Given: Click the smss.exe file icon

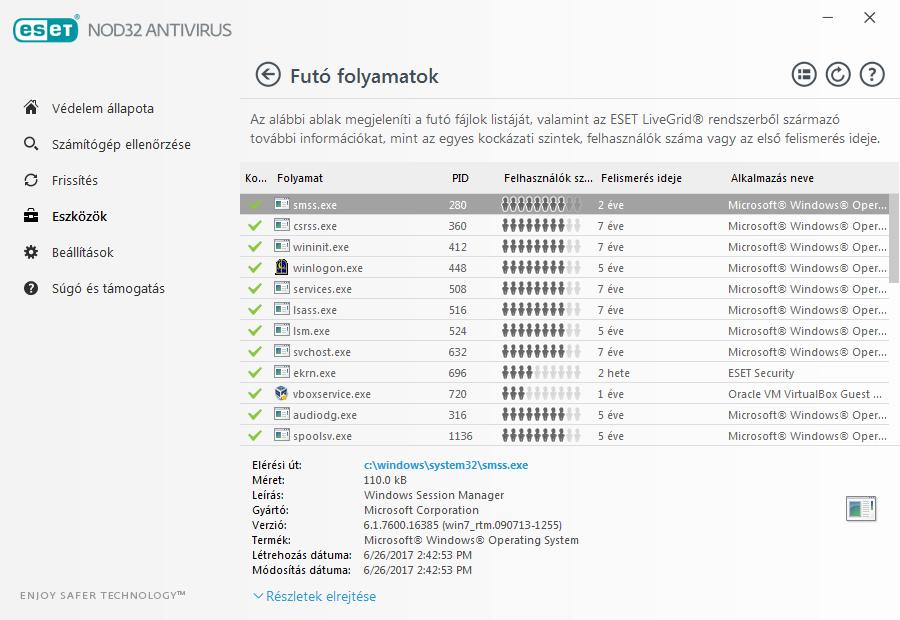Looking at the screenshot, I should 282,204.
